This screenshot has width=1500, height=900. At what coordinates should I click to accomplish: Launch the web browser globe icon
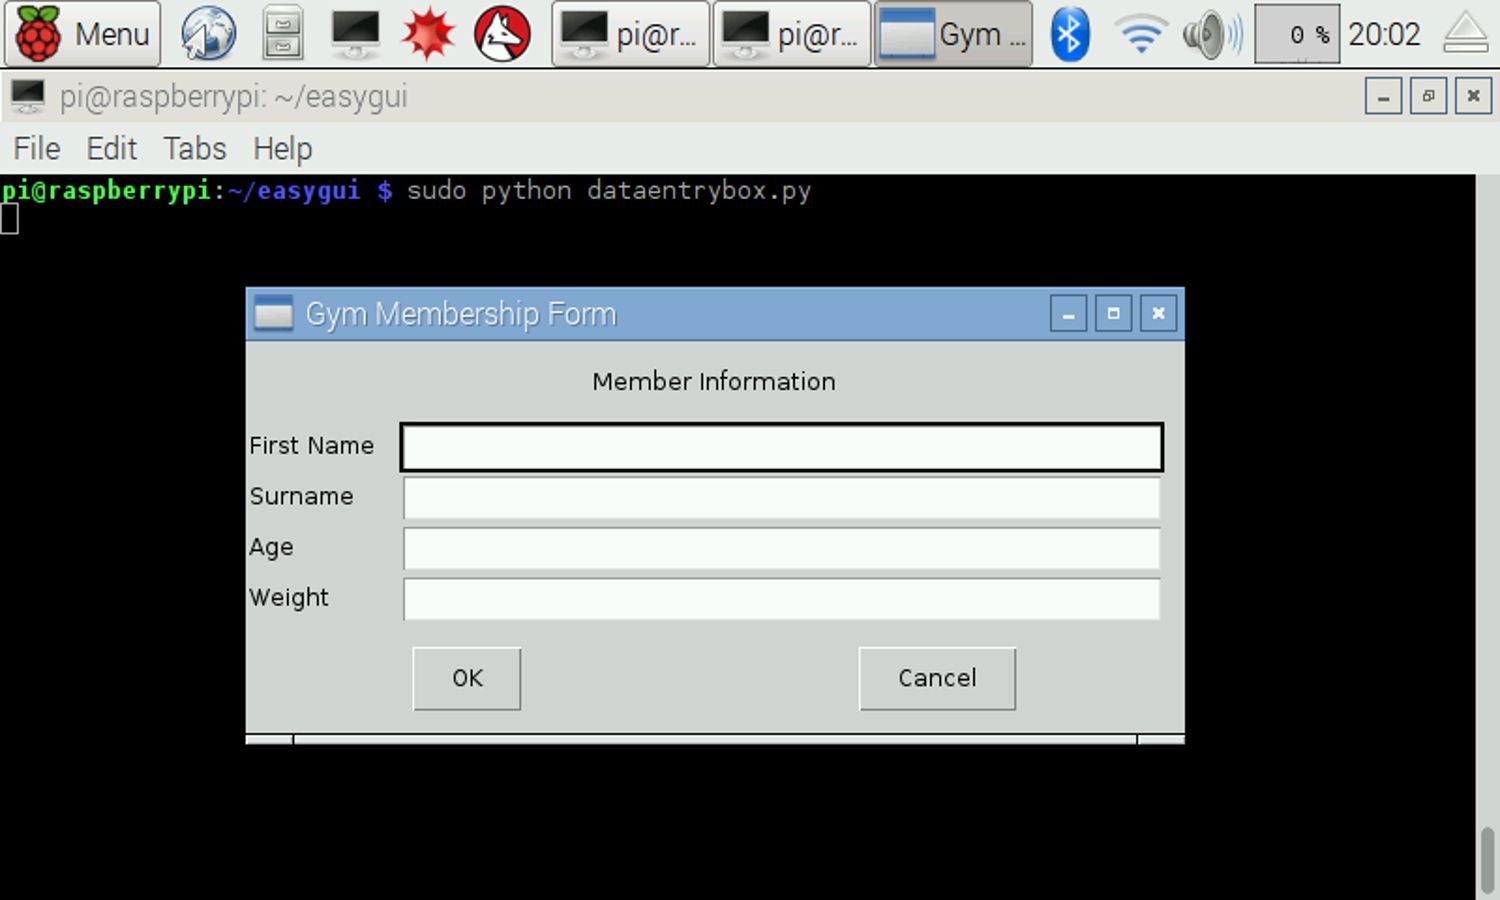[208, 33]
